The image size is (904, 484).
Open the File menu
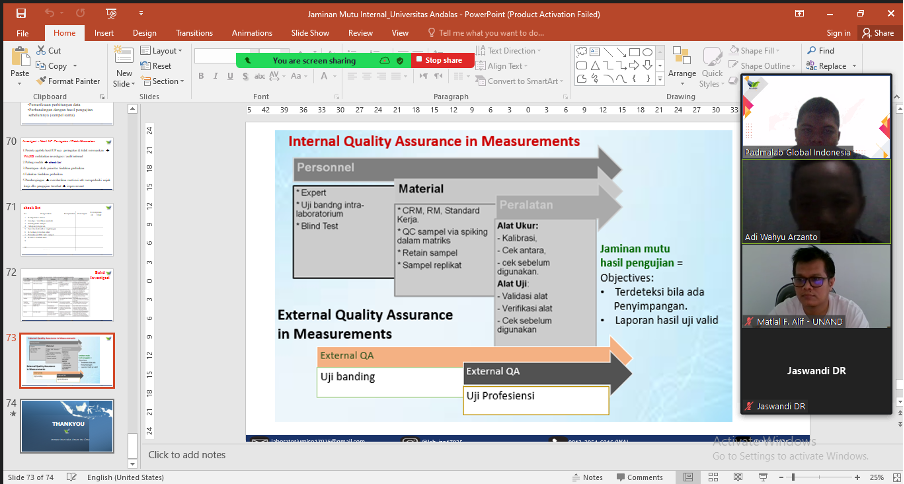tap(22, 33)
